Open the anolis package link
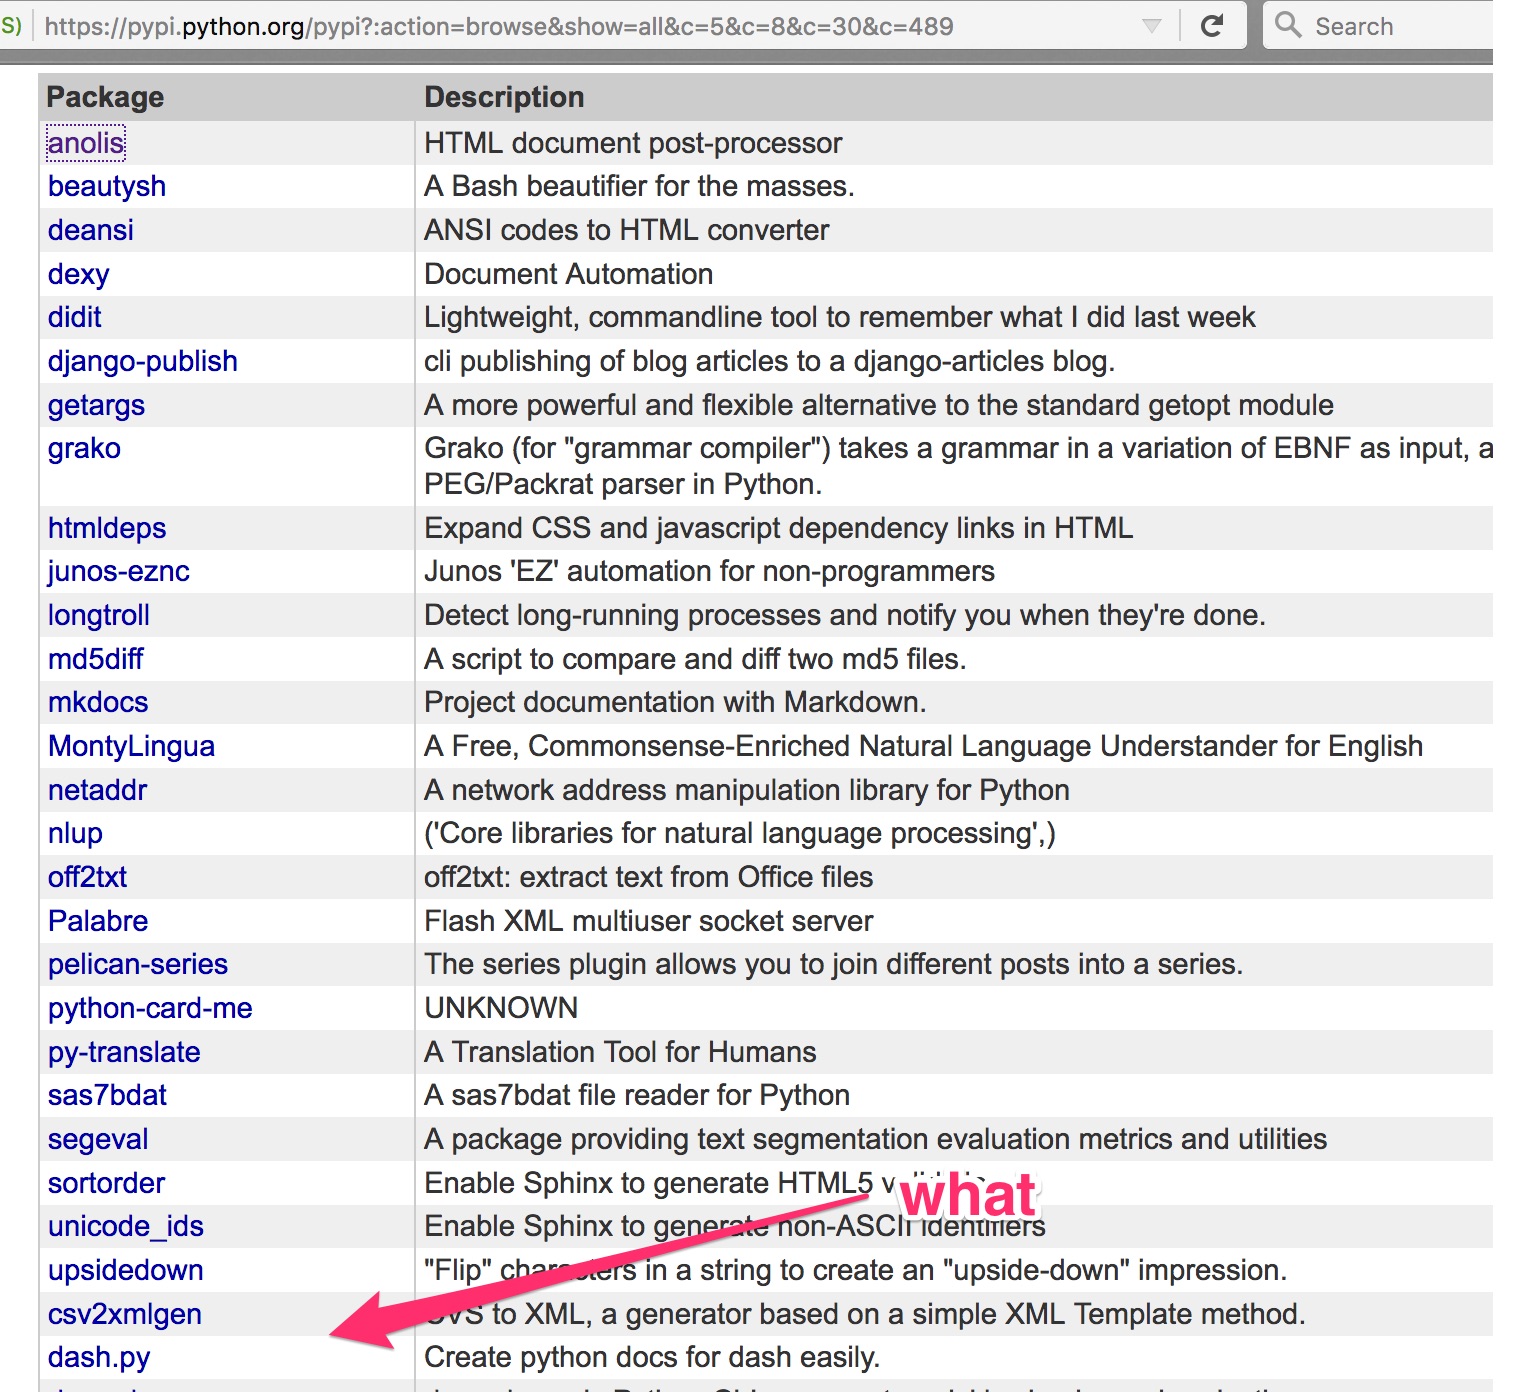This screenshot has height=1392, width=1534. (x=86, y=143)
